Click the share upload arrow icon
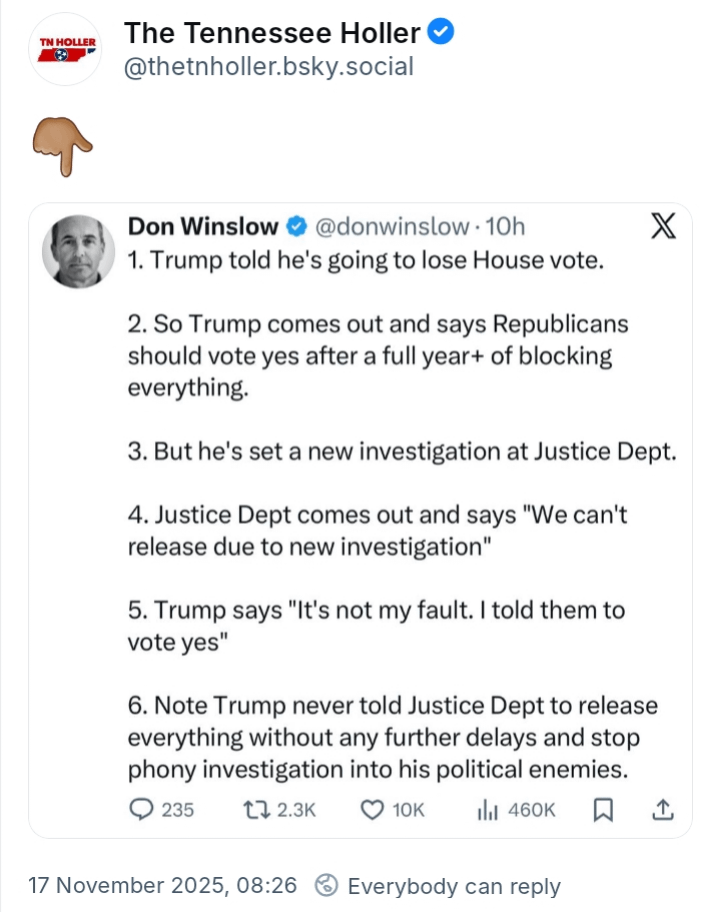720x912 pixels. [662, 809]
